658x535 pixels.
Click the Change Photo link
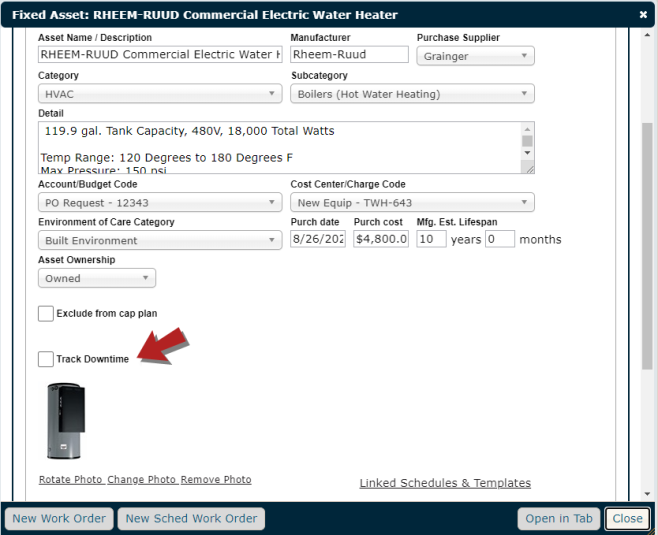(141, 480)
